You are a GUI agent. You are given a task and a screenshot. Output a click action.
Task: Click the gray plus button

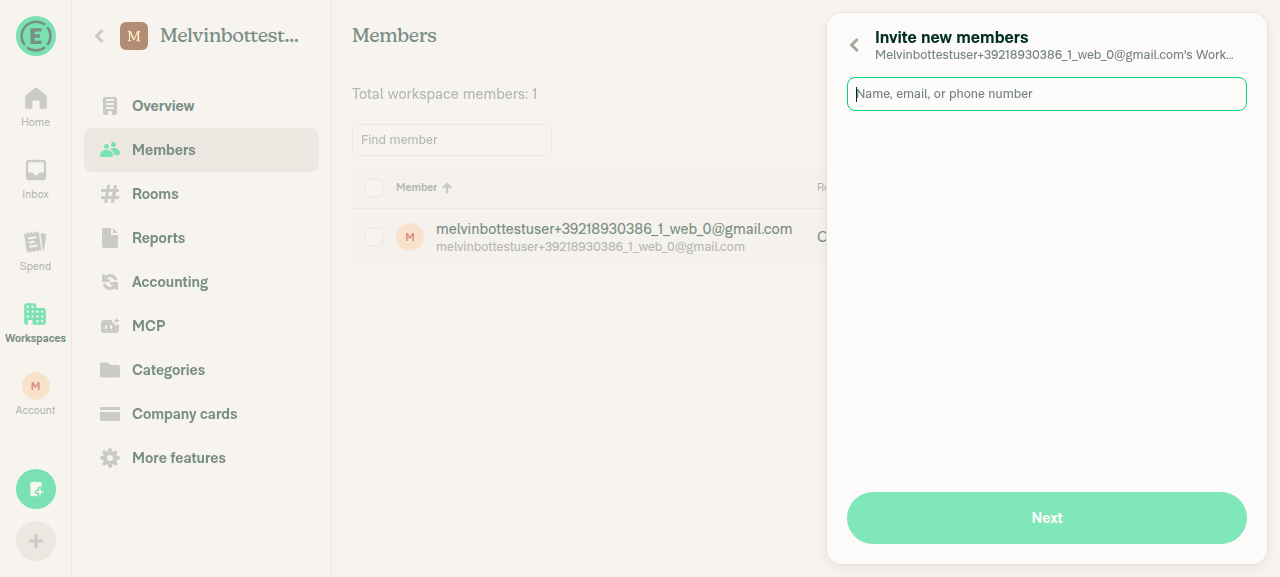[x=36, y=541]
